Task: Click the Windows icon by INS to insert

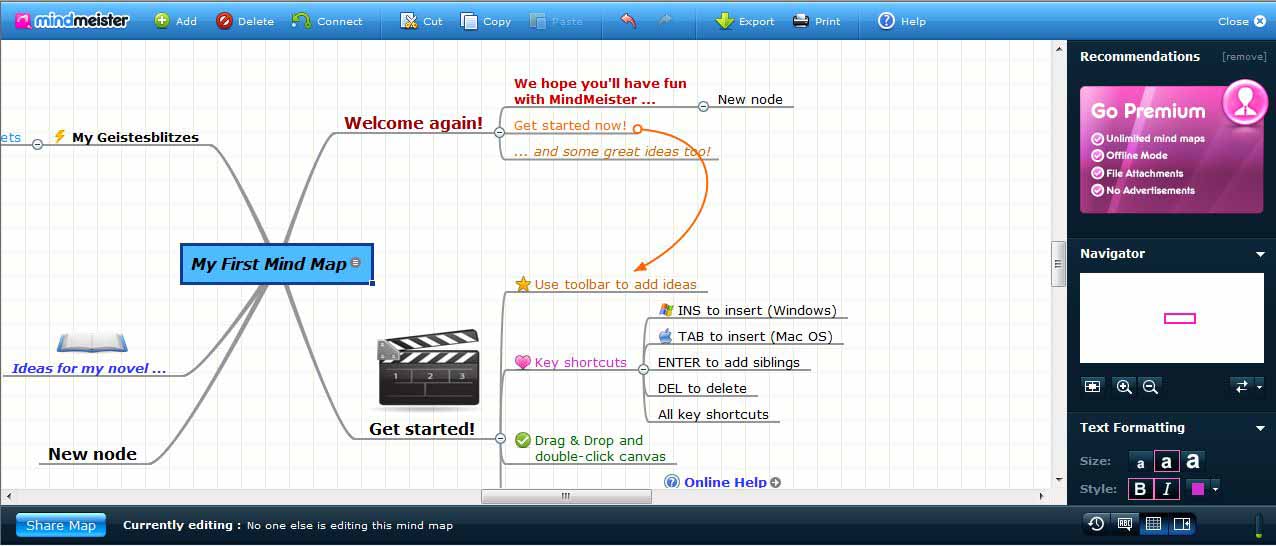Action: pos(666,310)
